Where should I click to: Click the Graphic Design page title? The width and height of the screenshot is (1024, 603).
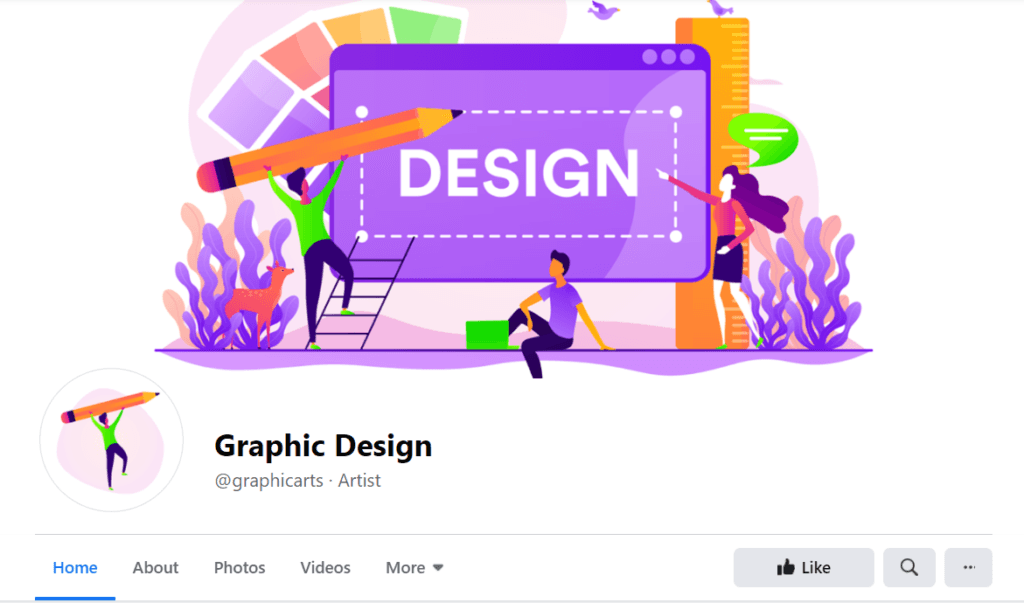click(323, 446)
